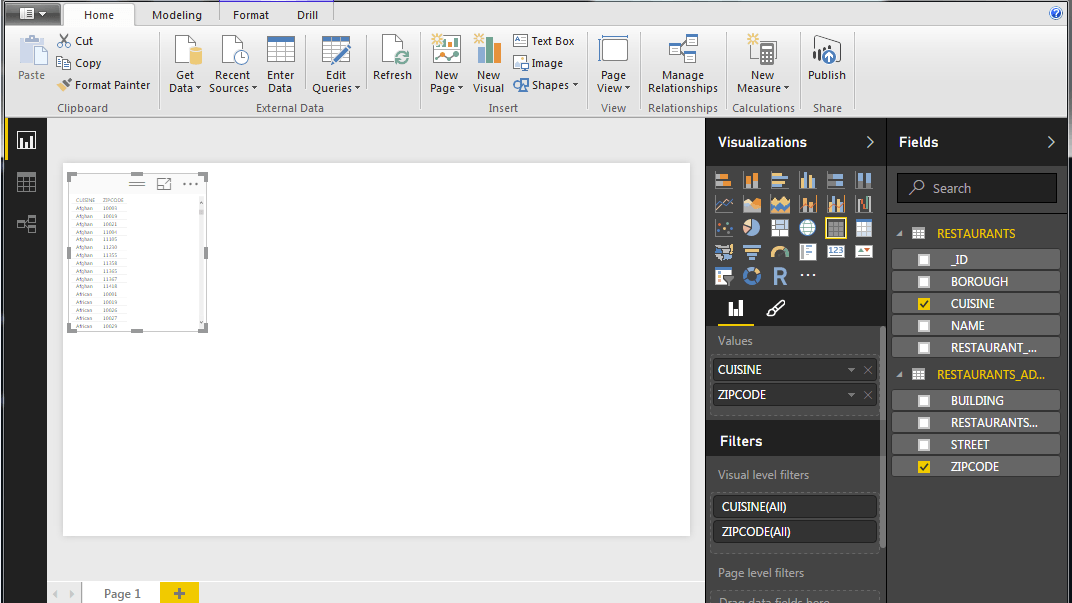Screen dimensions: 1072x603
Task: Open the Modeling ribbon tab
Action: coord(177,15)
